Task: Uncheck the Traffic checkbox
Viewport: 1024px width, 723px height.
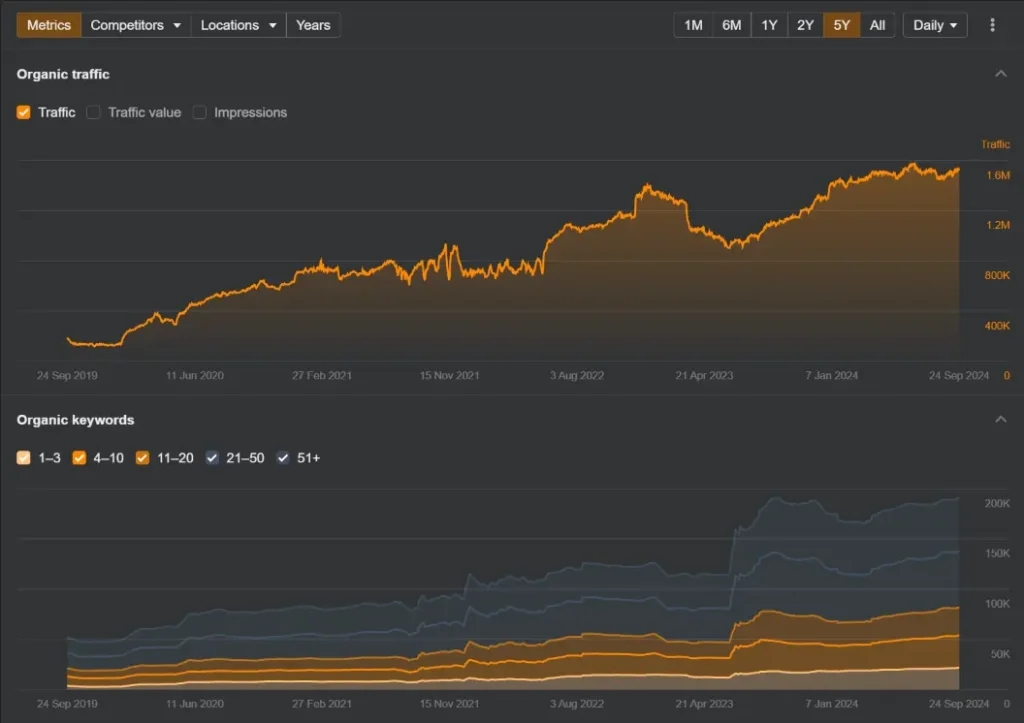Action: click(x=23, y=112)
